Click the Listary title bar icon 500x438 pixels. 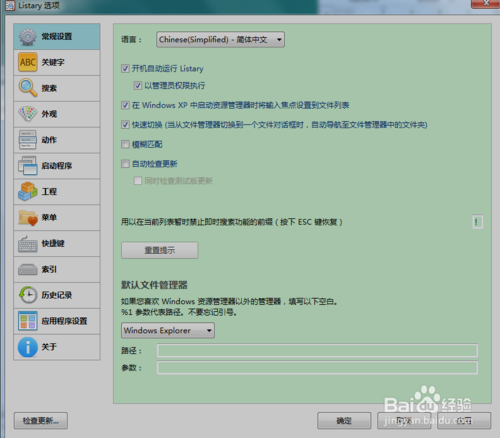point(10,5)
